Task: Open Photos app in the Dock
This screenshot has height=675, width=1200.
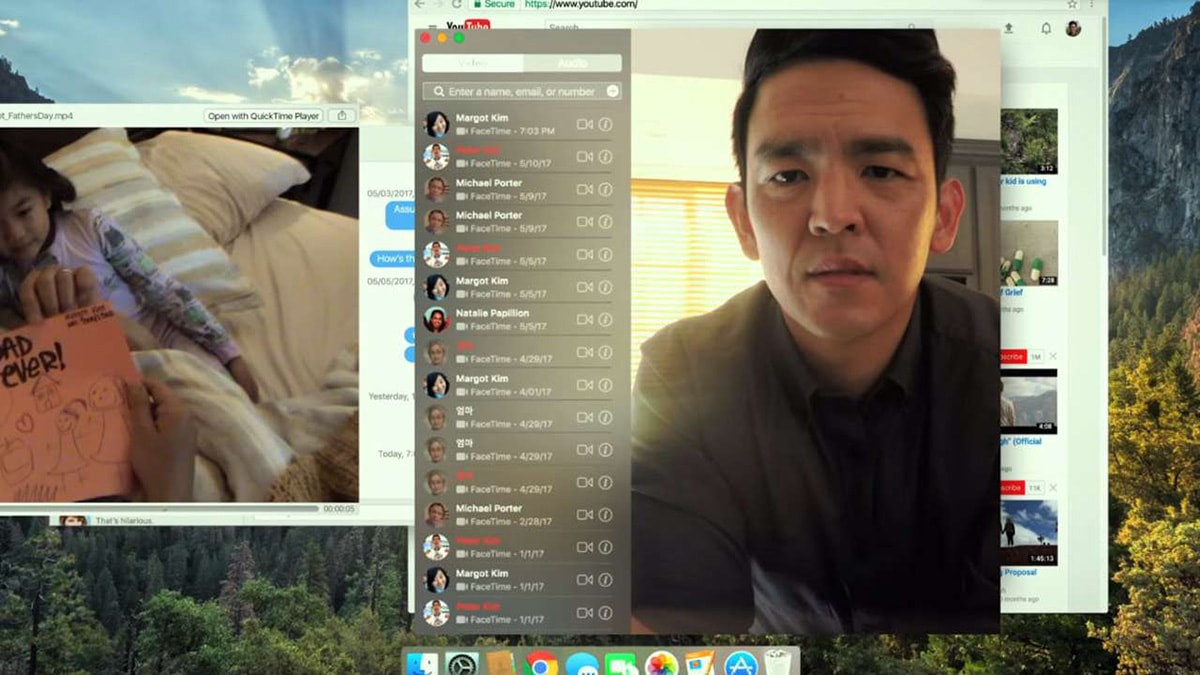Action: (661, 663)
